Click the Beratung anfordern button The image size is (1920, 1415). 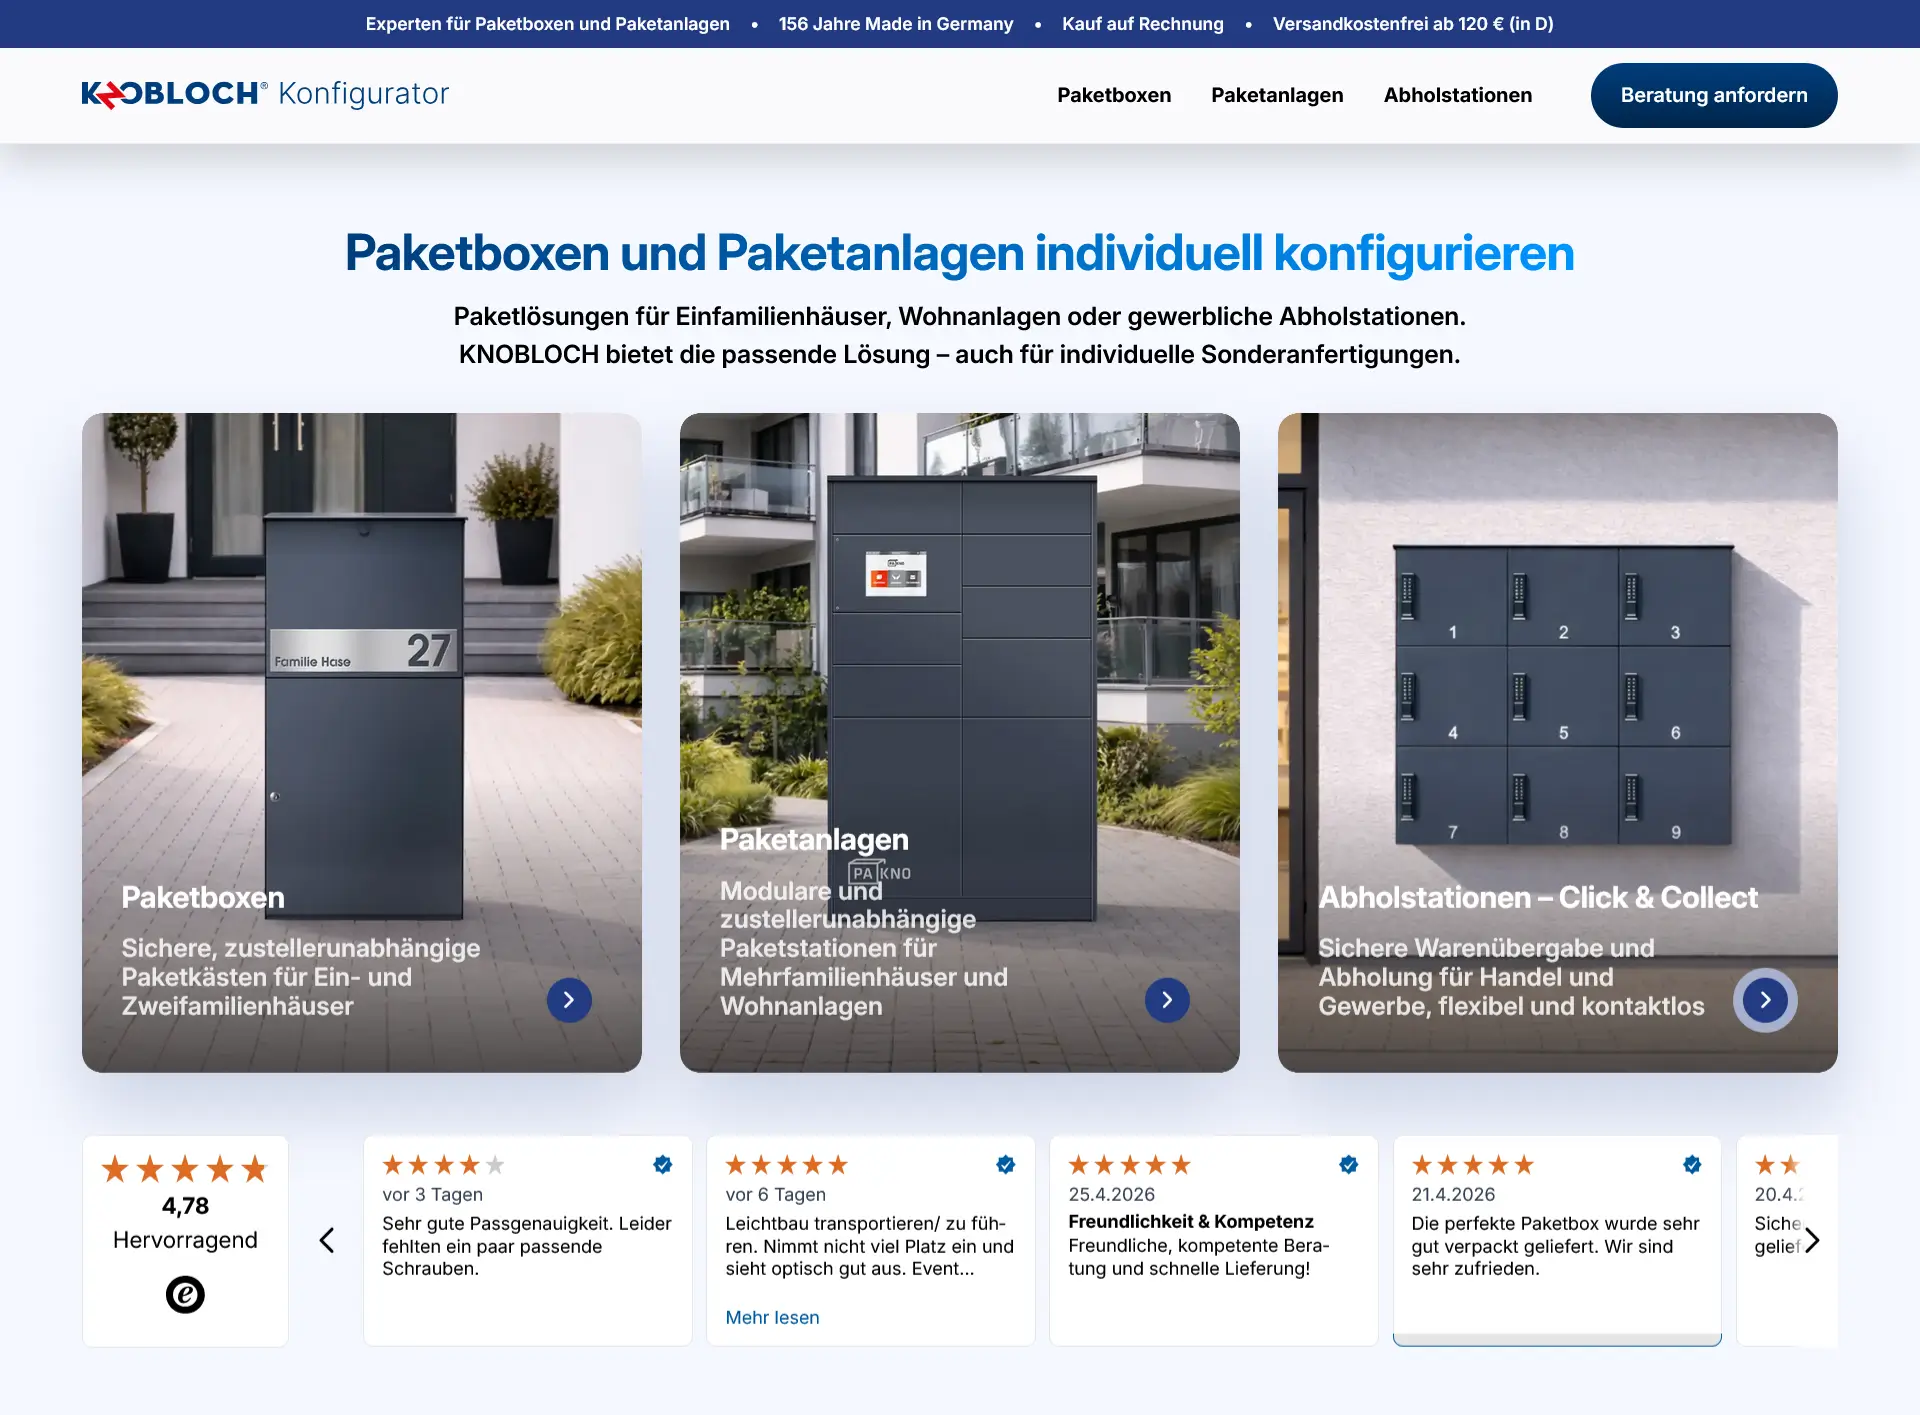(x=1714, y=95)
